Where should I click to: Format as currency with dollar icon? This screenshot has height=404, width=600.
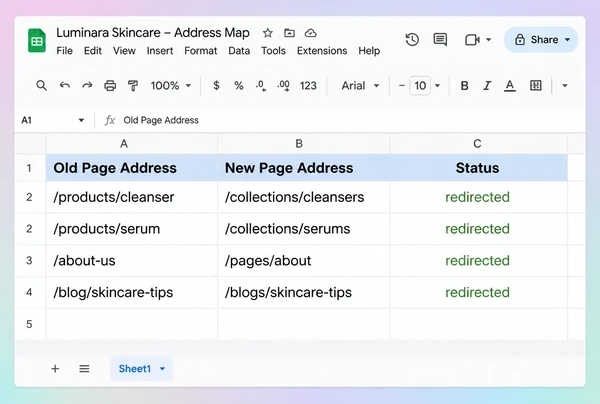click(216, 85)
